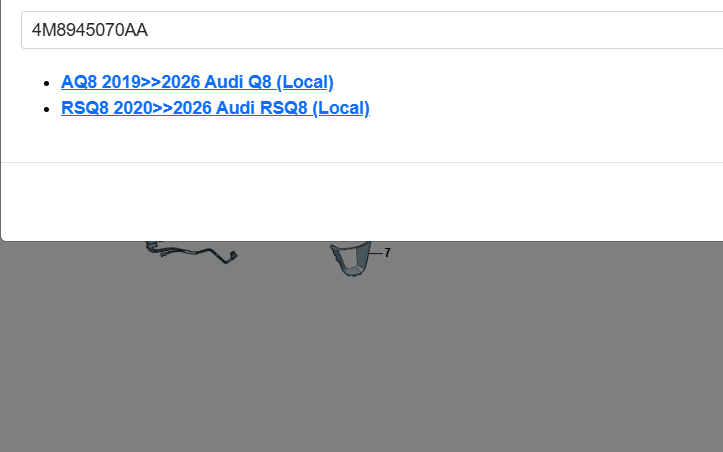Open the AQ8 2019>>2026 Audi Q8 link
Viewport: 723px width, 452px height.
[197, 82]
